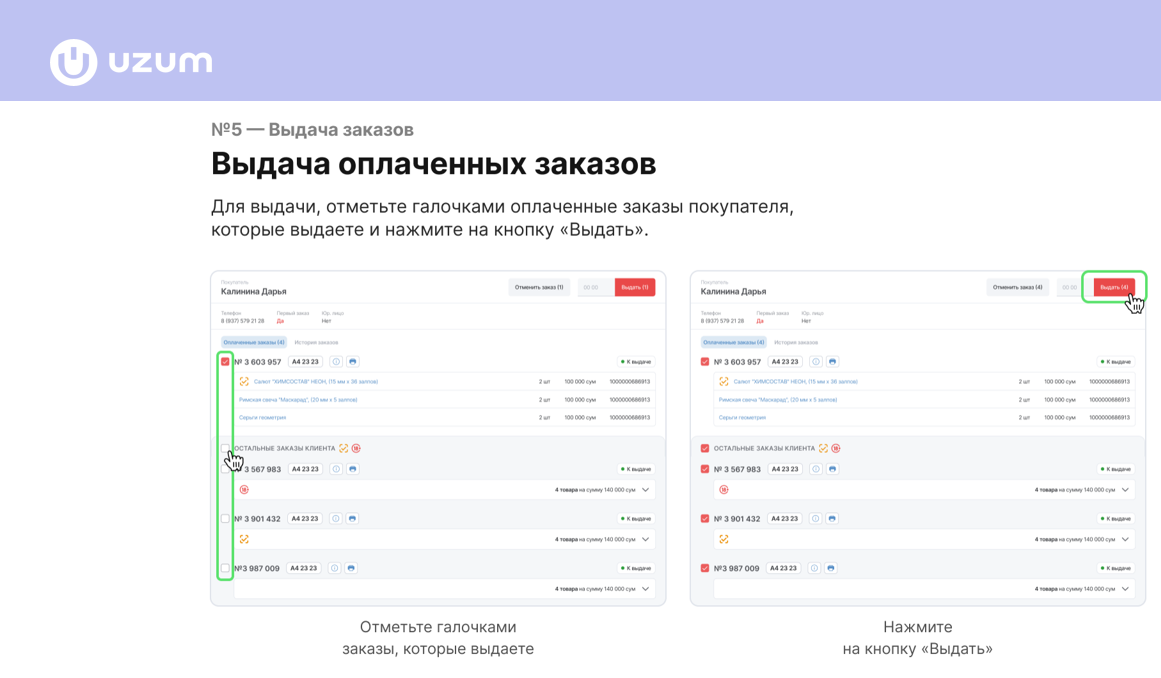Open Римская свеча "Маскарад" link, left screenshot
Image resolution: width=1161 pixels, height=678 pixels.
point(298,400)
